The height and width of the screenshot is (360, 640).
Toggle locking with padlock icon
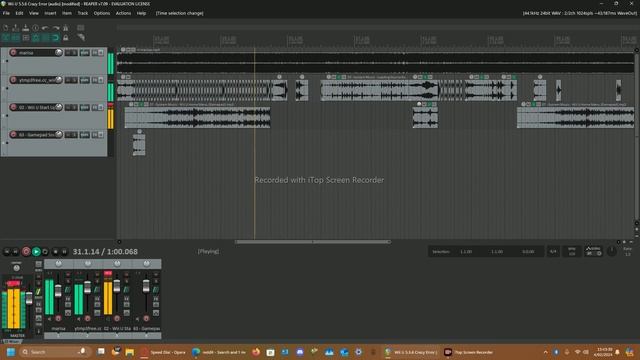click(65, 38)
